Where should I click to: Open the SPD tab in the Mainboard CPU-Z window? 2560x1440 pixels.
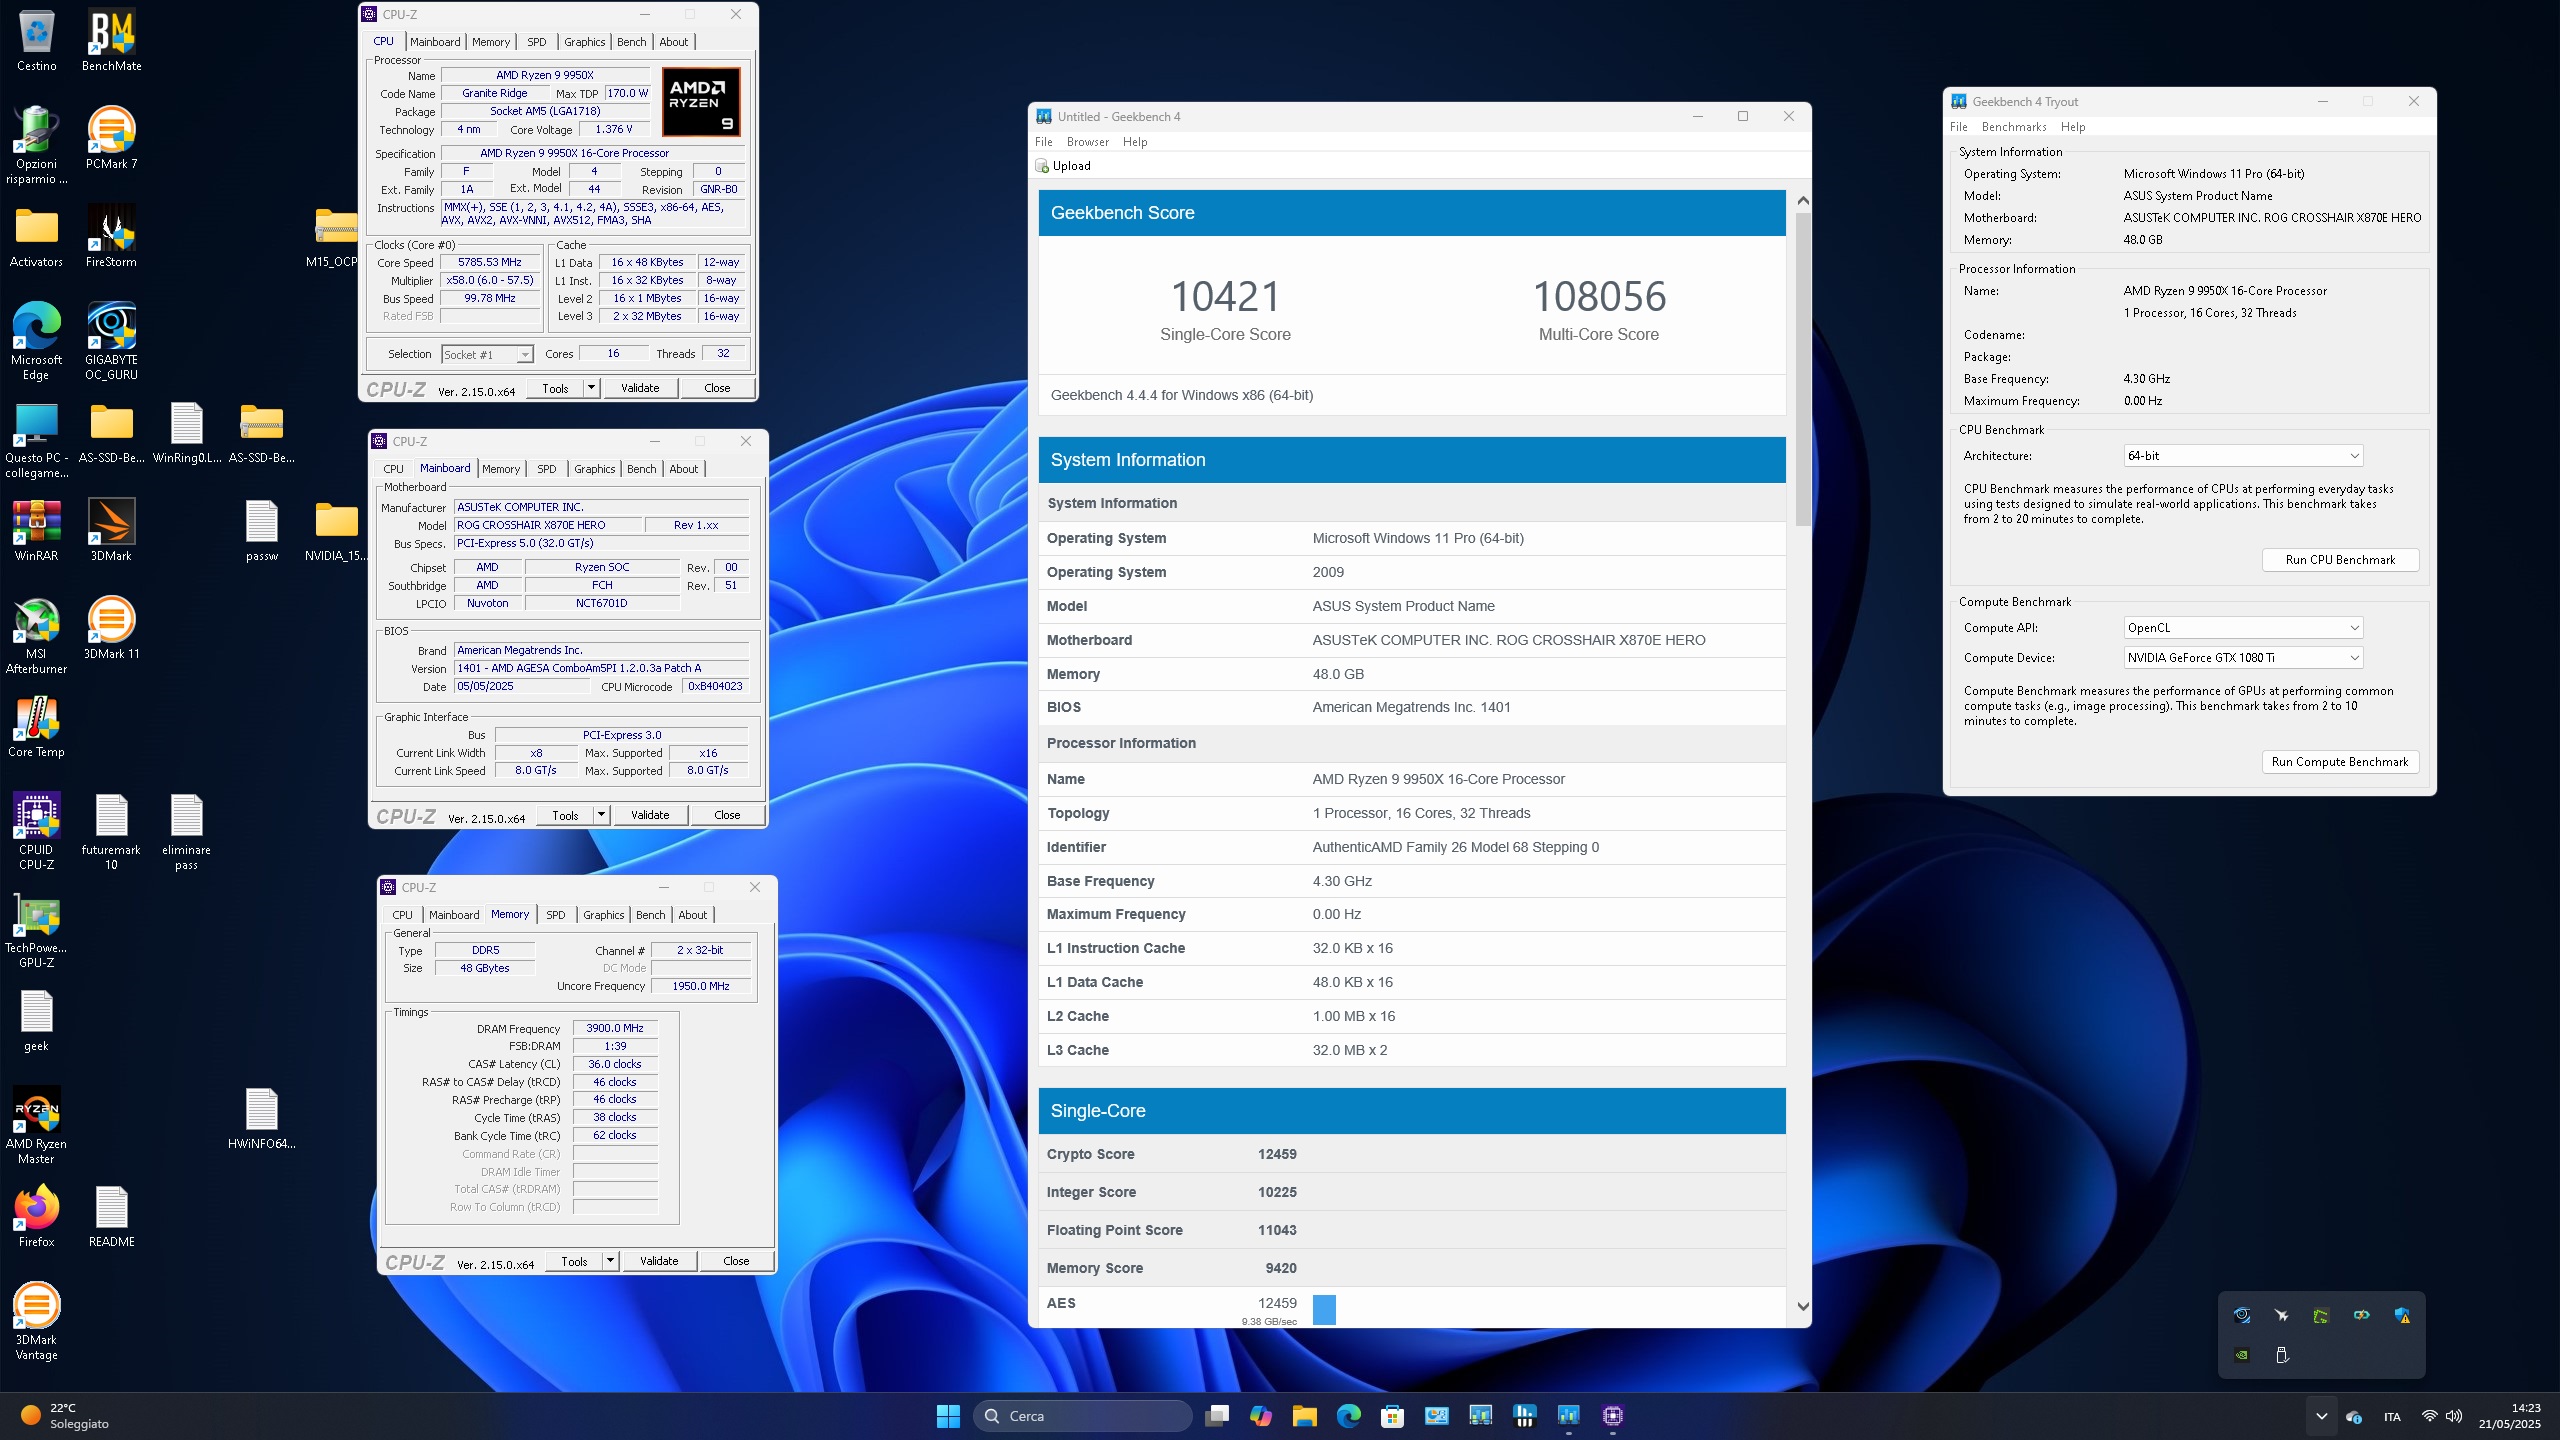tap(546, 469)
